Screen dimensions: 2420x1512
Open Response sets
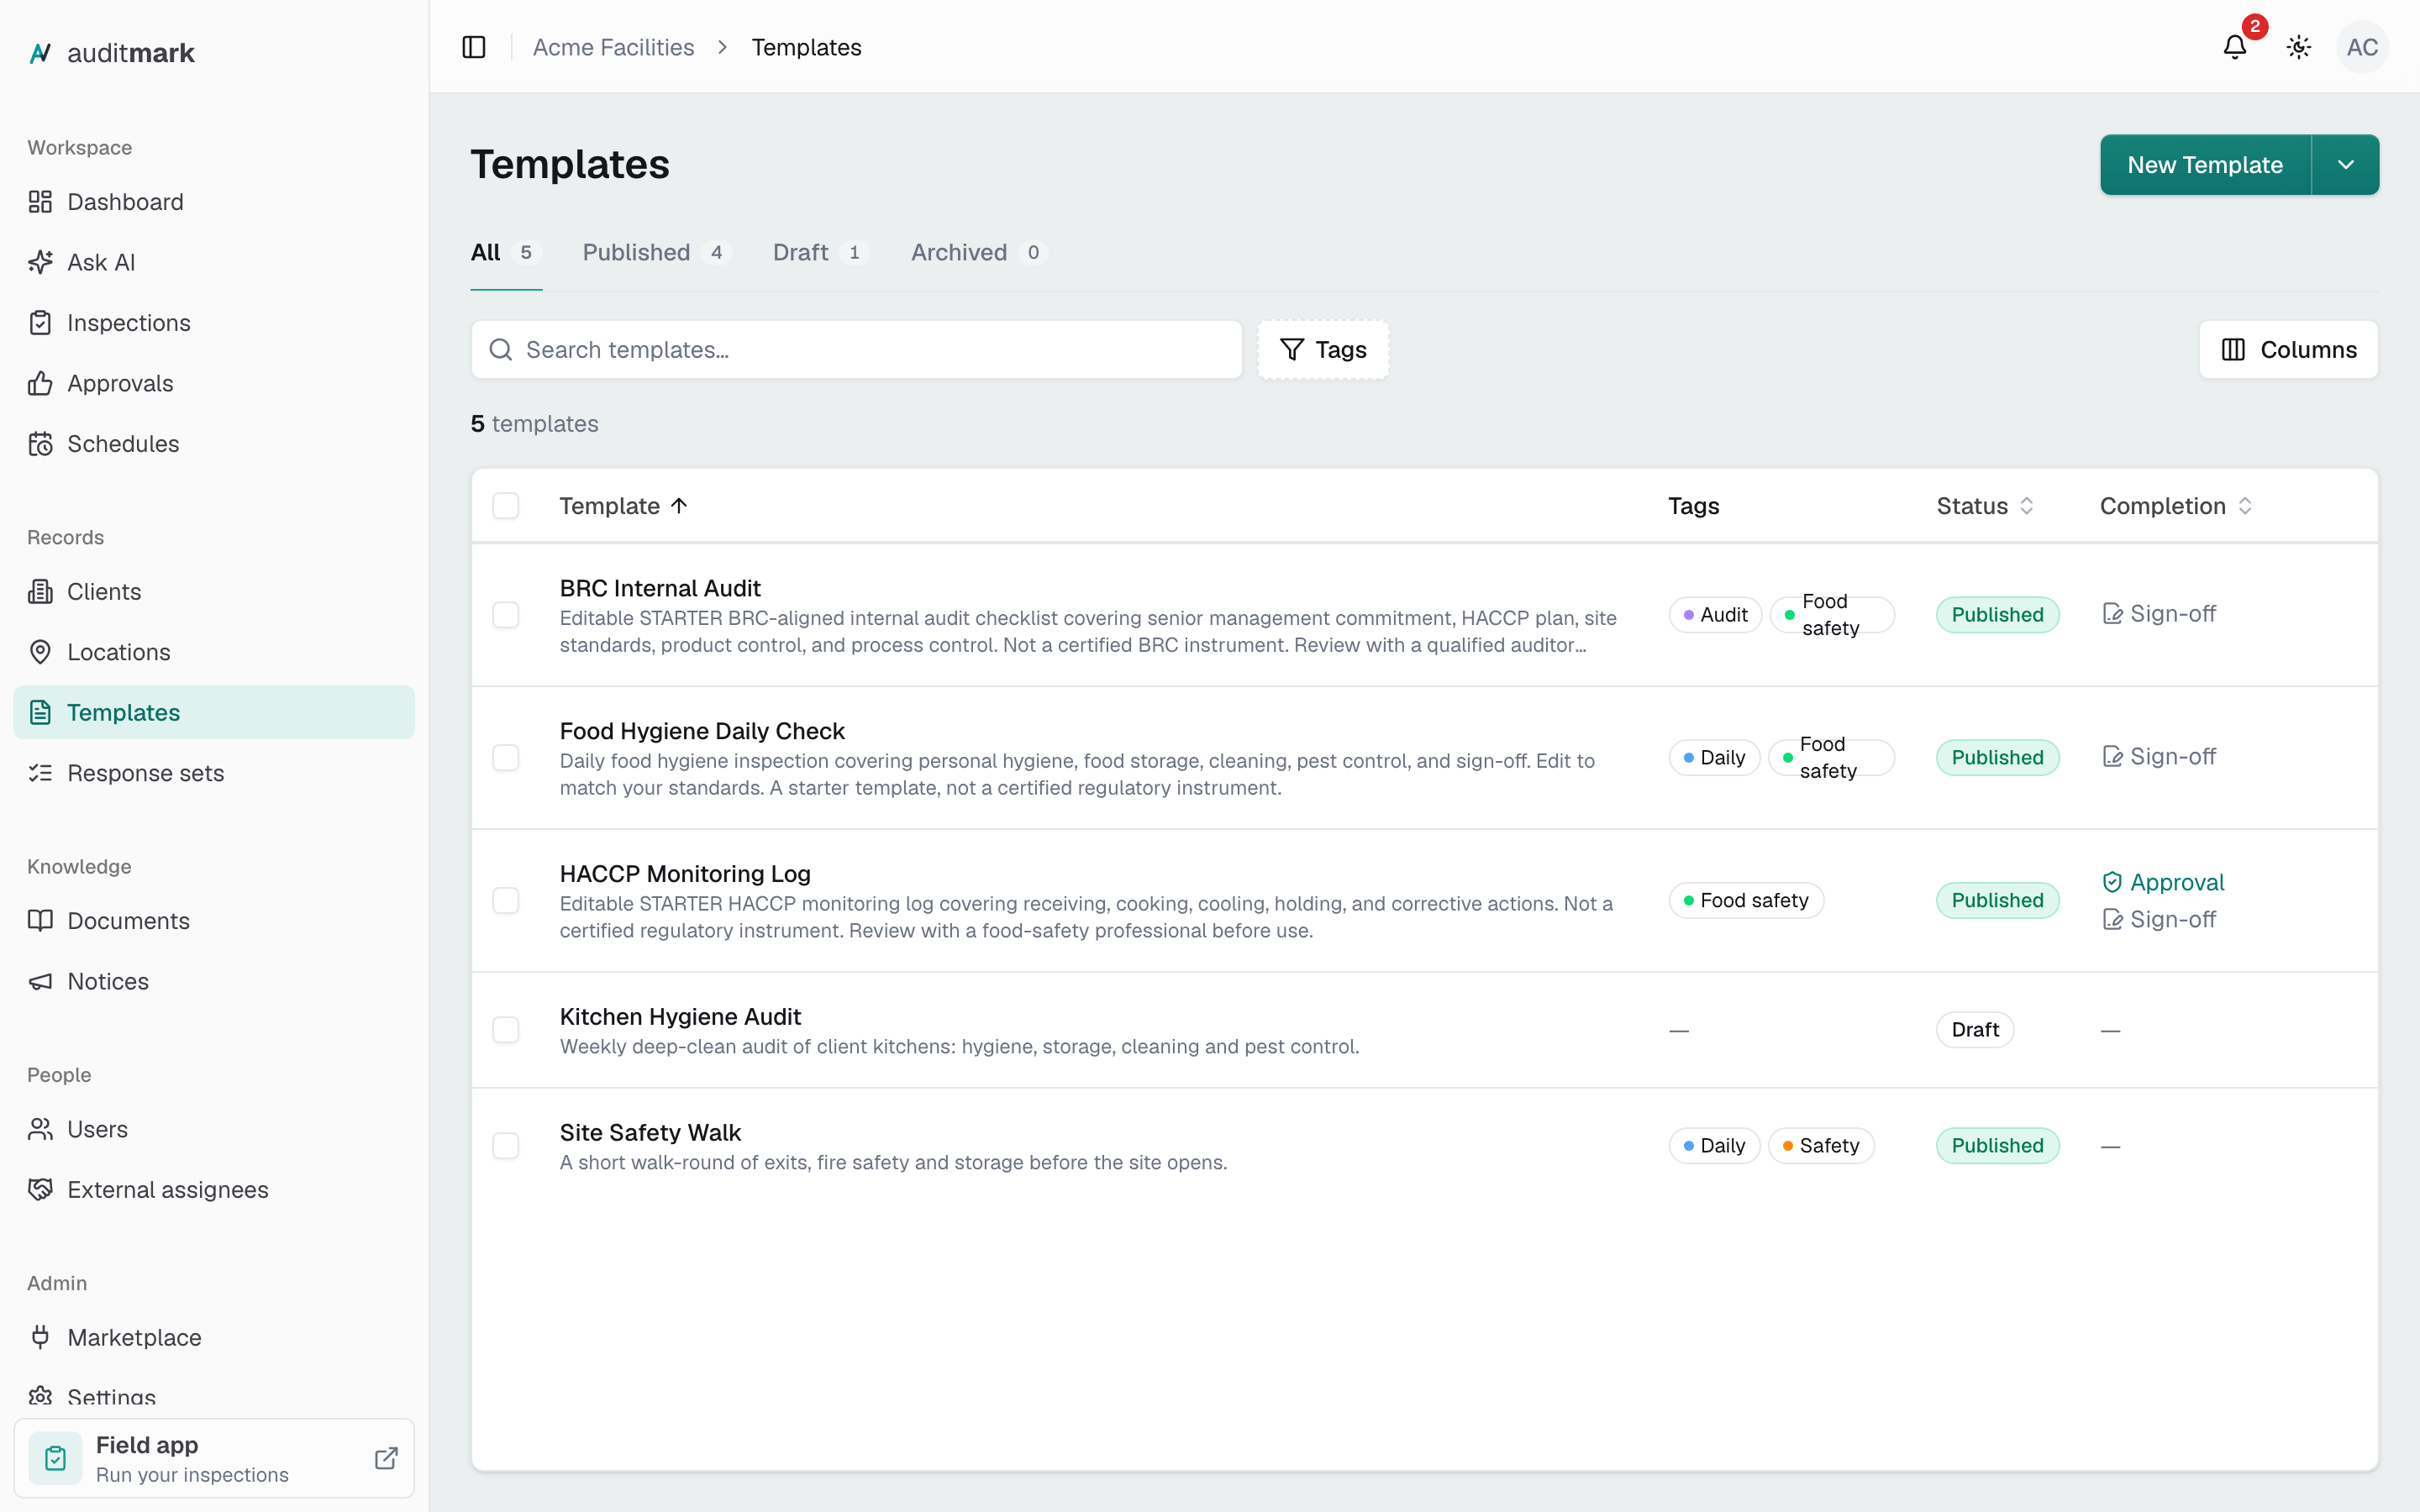[214, 773]
